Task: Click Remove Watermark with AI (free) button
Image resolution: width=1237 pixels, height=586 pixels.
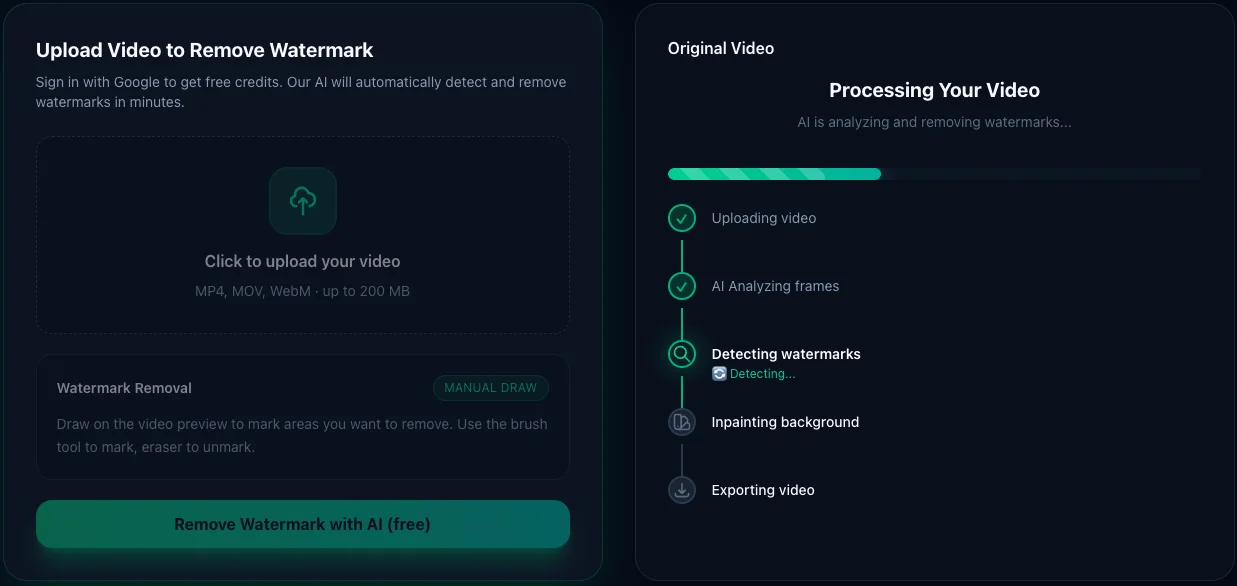Action: 302,523
